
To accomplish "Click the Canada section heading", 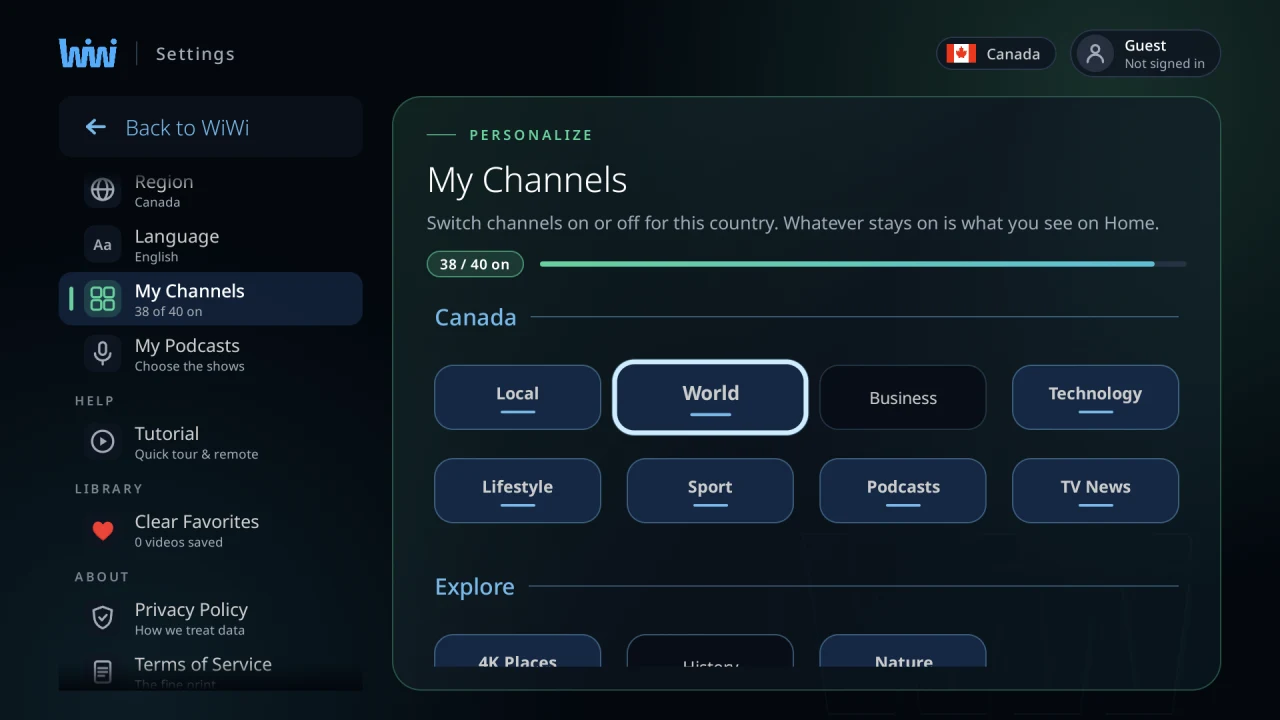I will tap(476, 317).
